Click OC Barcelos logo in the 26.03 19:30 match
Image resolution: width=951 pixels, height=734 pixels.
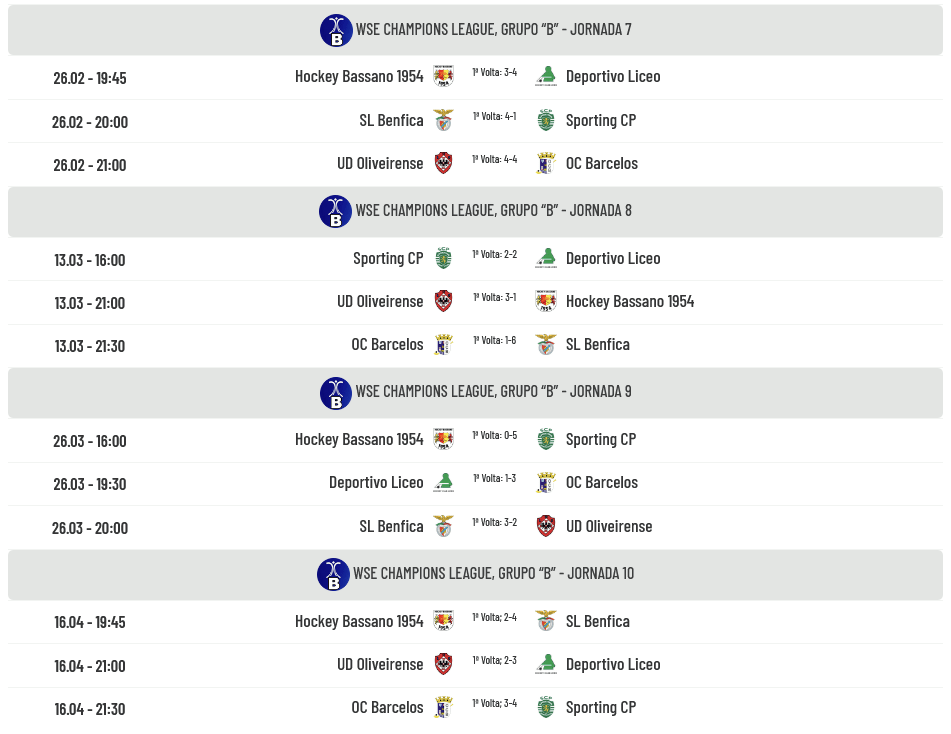coord(546,483)
